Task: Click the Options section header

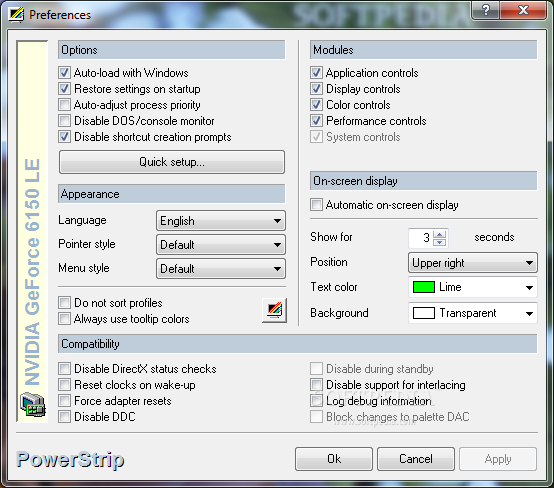Action: click(172, 50)
